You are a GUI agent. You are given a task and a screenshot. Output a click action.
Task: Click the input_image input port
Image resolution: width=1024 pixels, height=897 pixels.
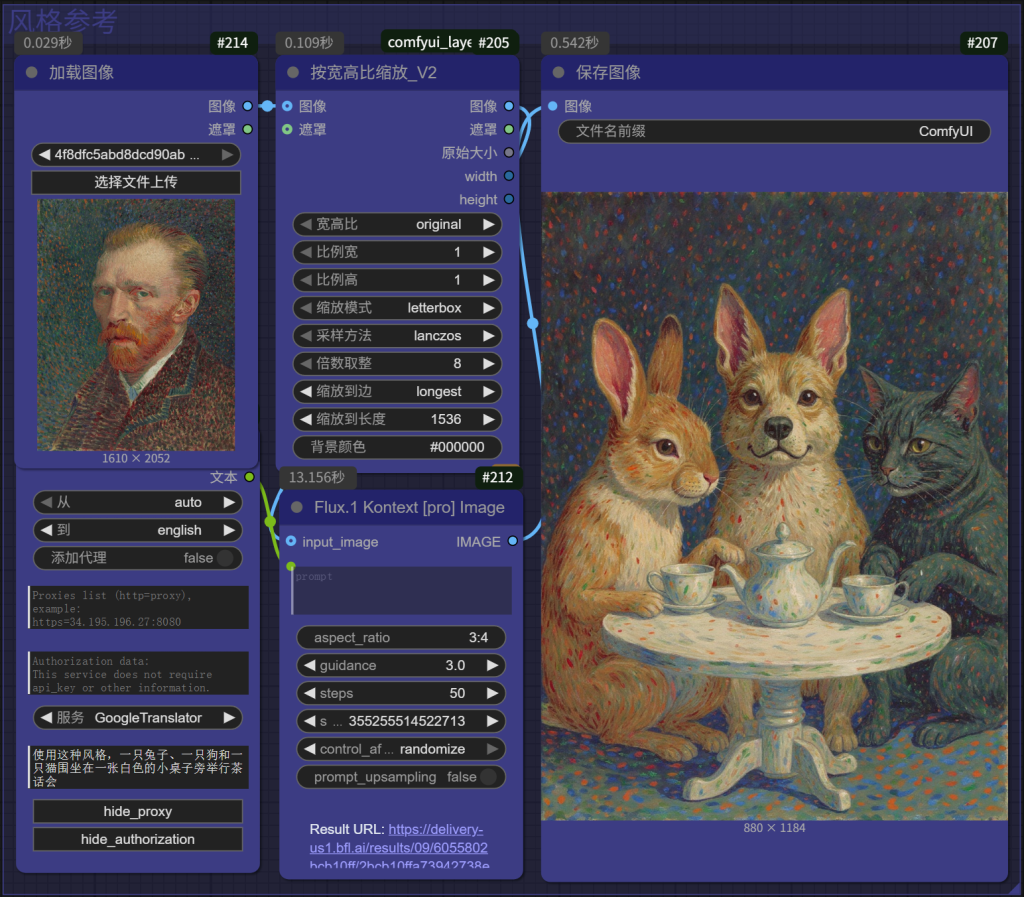(291, 542)
